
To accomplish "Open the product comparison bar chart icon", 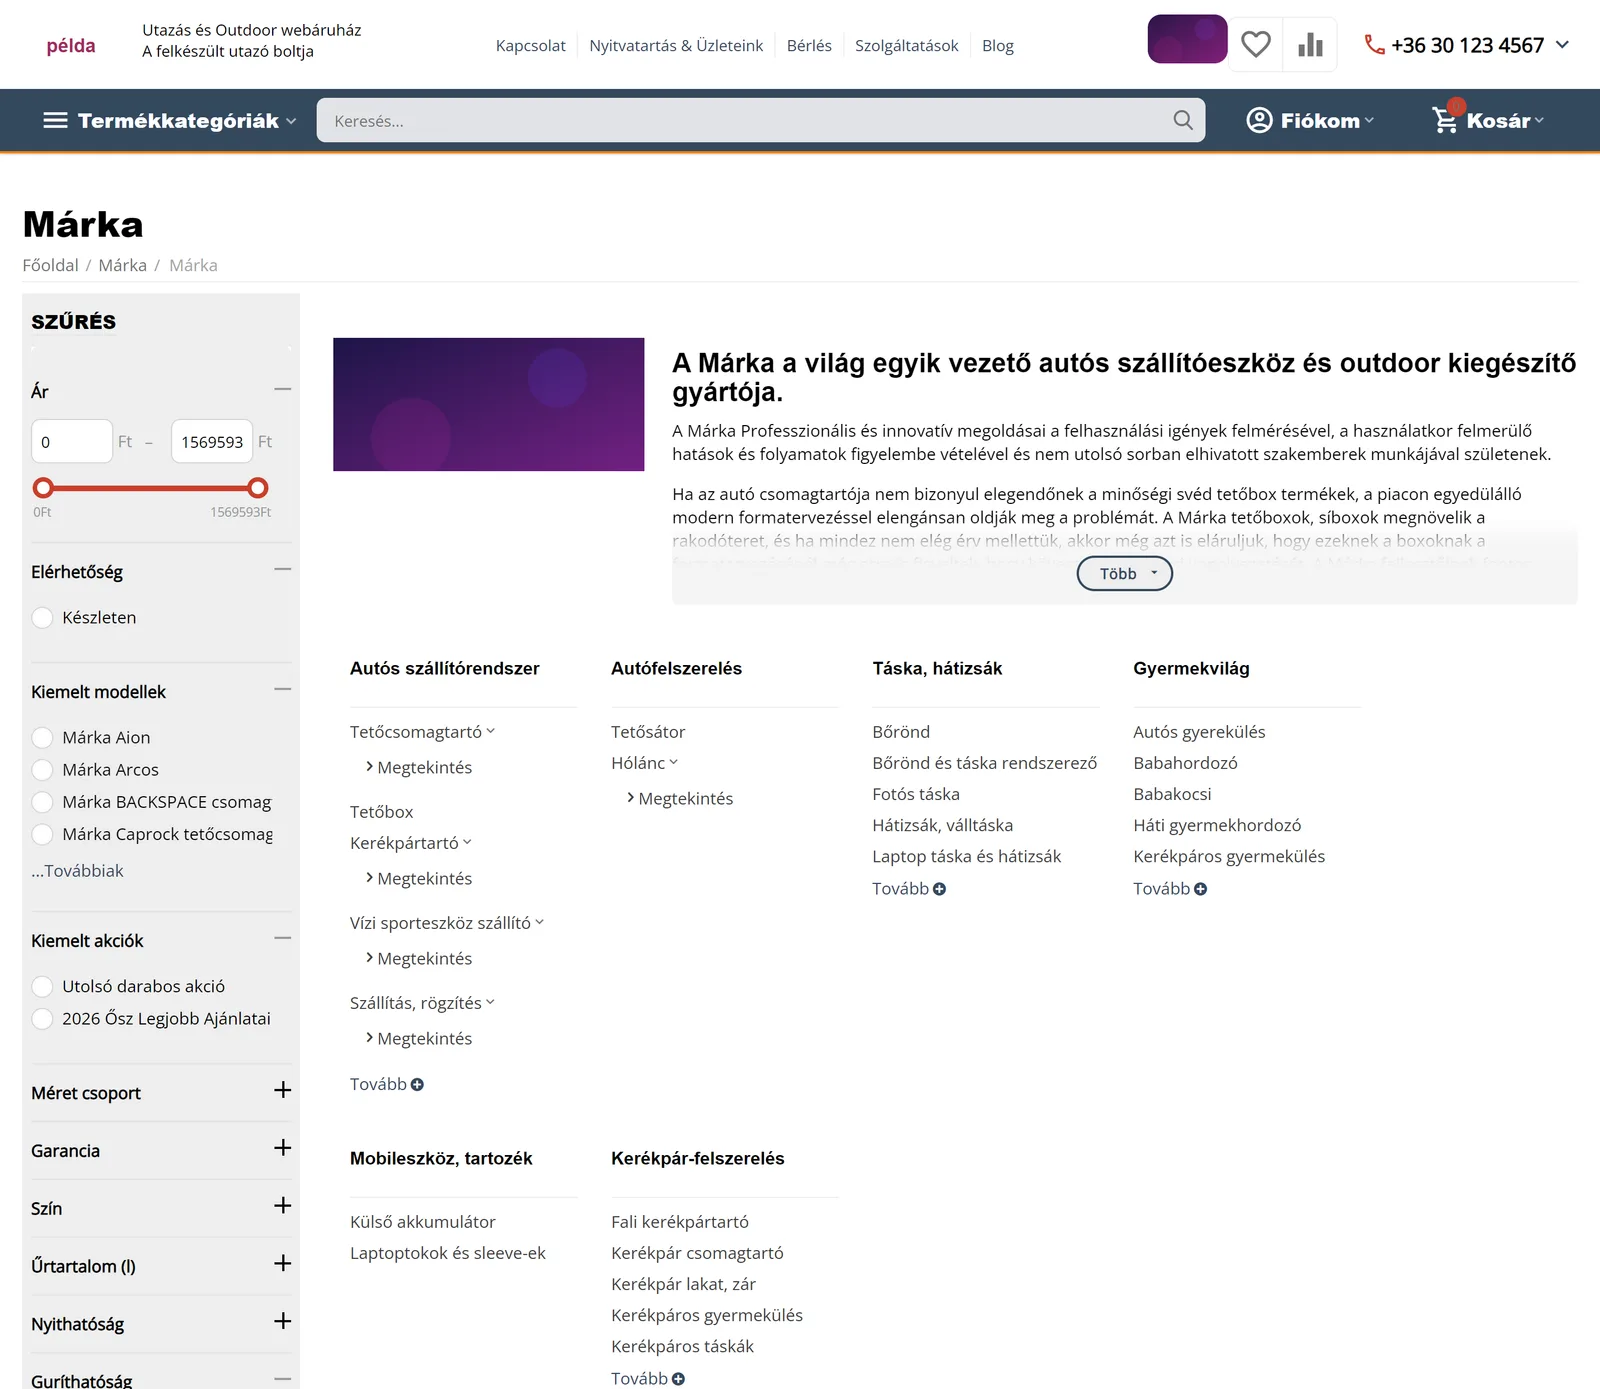I will coord(1310,45).
